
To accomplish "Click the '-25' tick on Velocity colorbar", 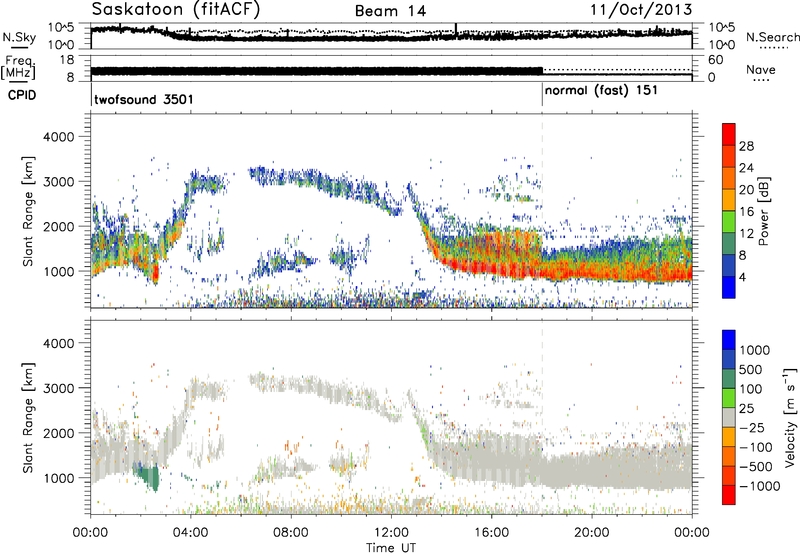I will click(752, 427).
